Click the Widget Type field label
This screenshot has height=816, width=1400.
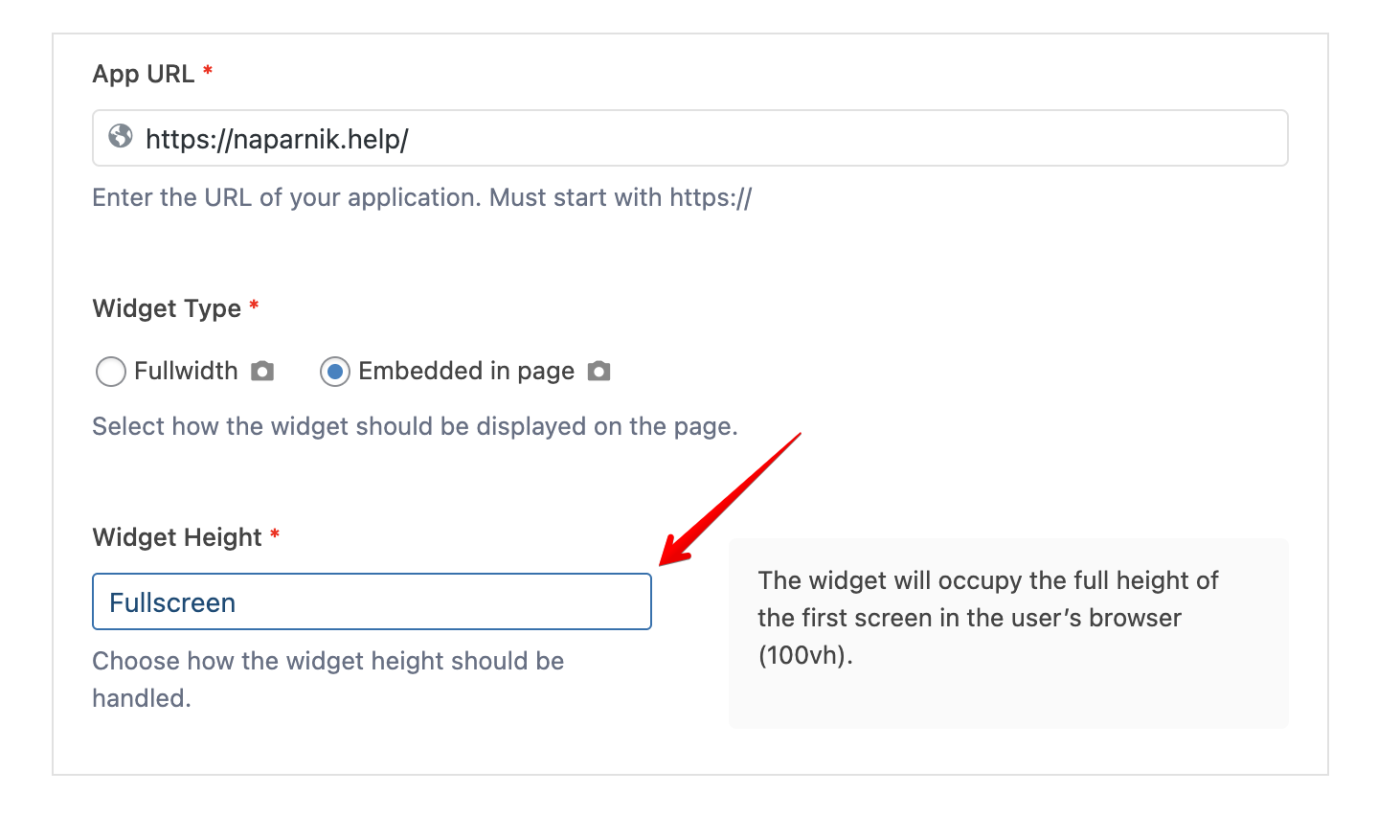(166, 308)
